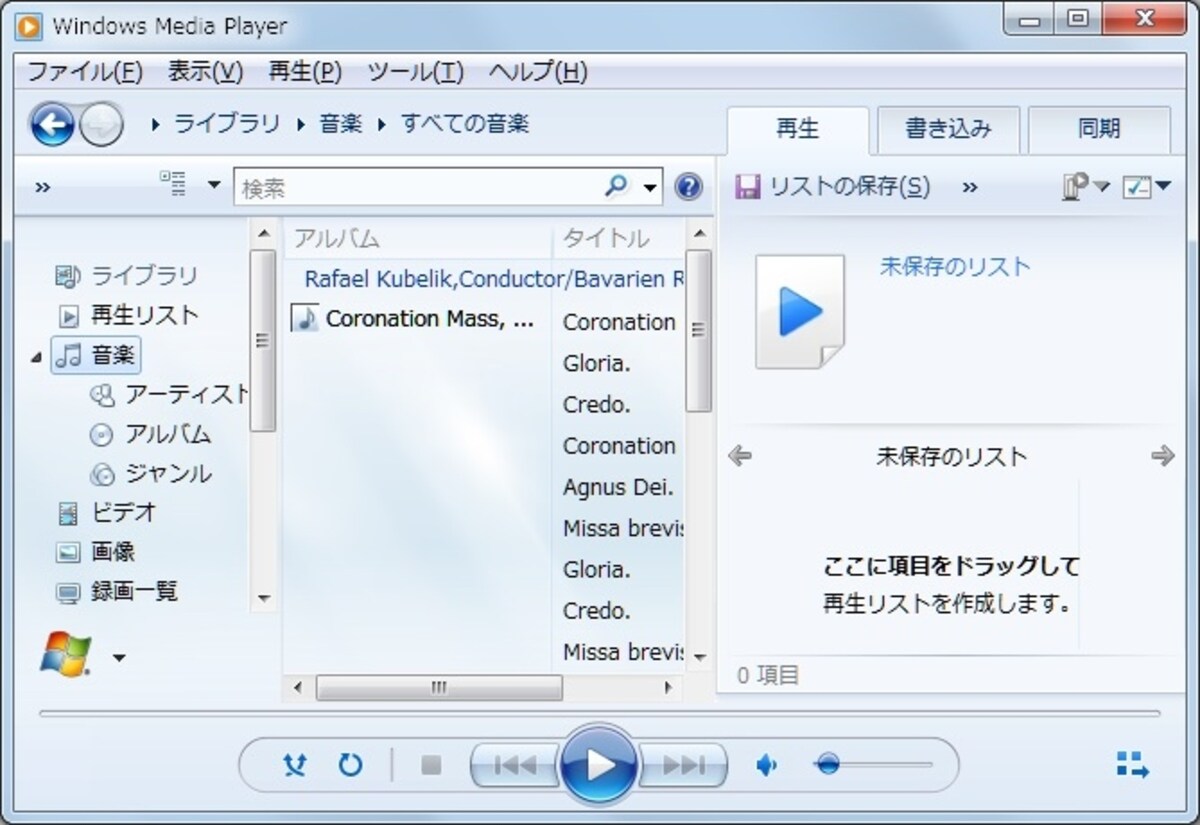Viewport: 1200px width, 825px height.
Task: Toggle repeat playback
Action: pyautogui.click(x=350, y=766)
